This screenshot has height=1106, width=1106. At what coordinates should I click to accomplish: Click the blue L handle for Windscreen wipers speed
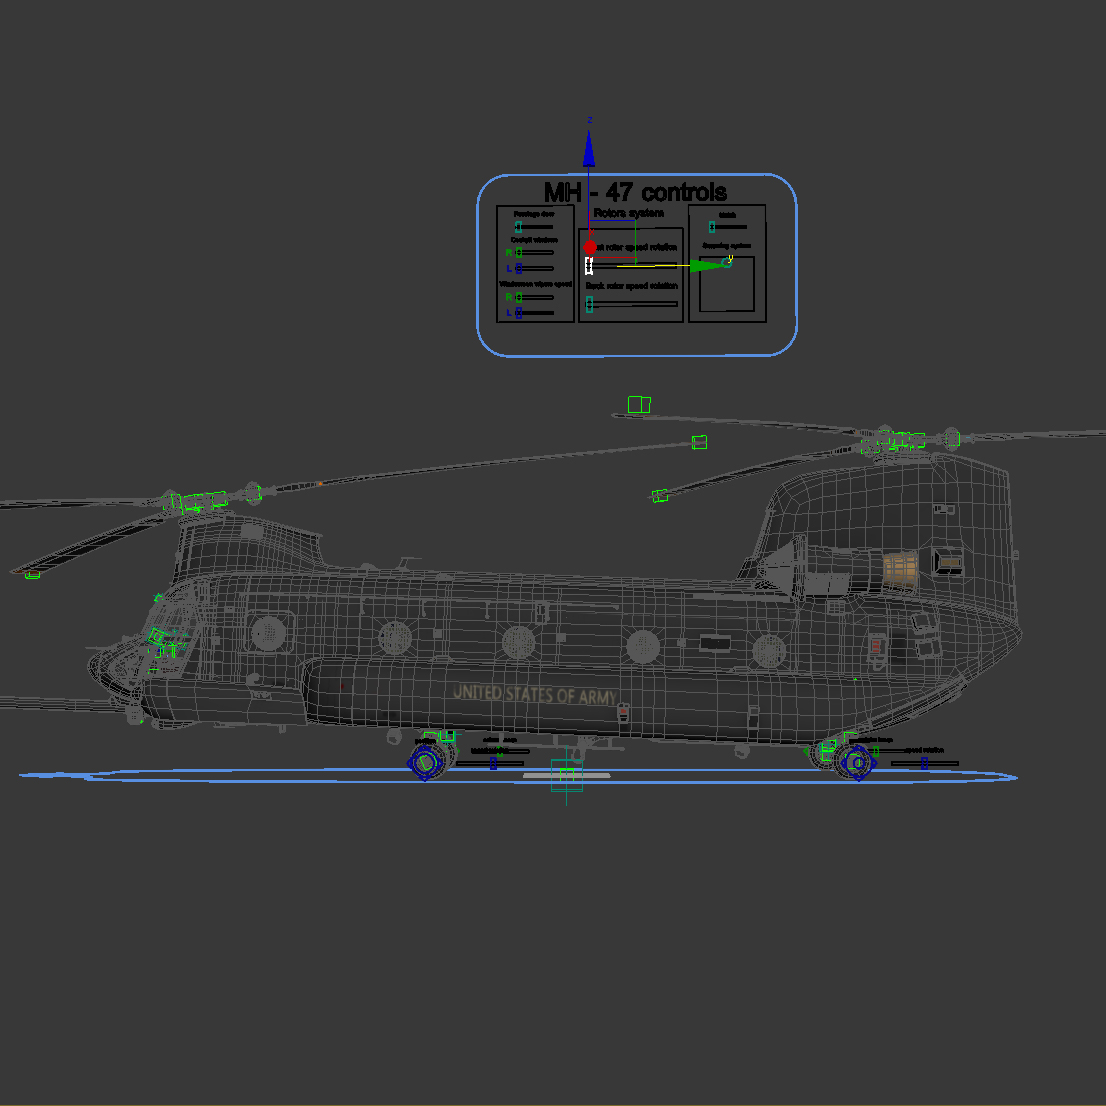(518, 312)
